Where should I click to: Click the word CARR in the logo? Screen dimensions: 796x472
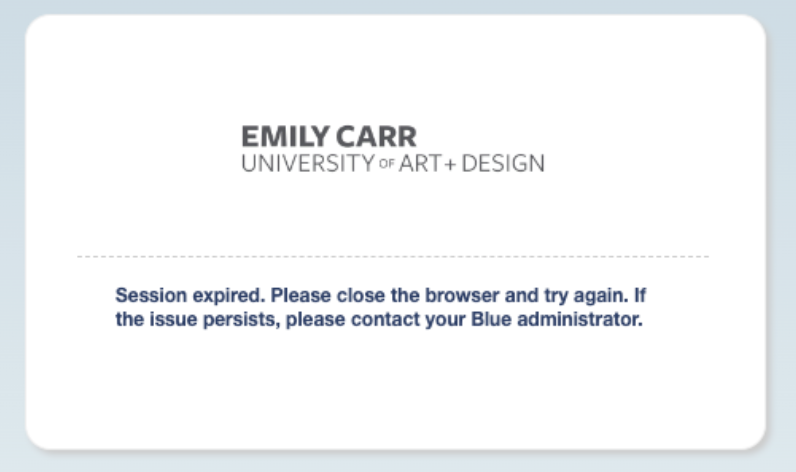pyautogui.click(x=376, y=137)
